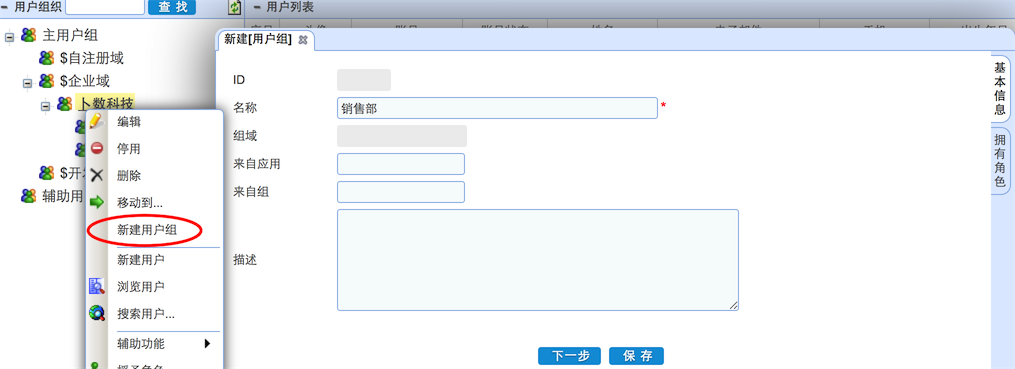Click the browse users icon beside 浏览用户

click(x=96, y=285)
